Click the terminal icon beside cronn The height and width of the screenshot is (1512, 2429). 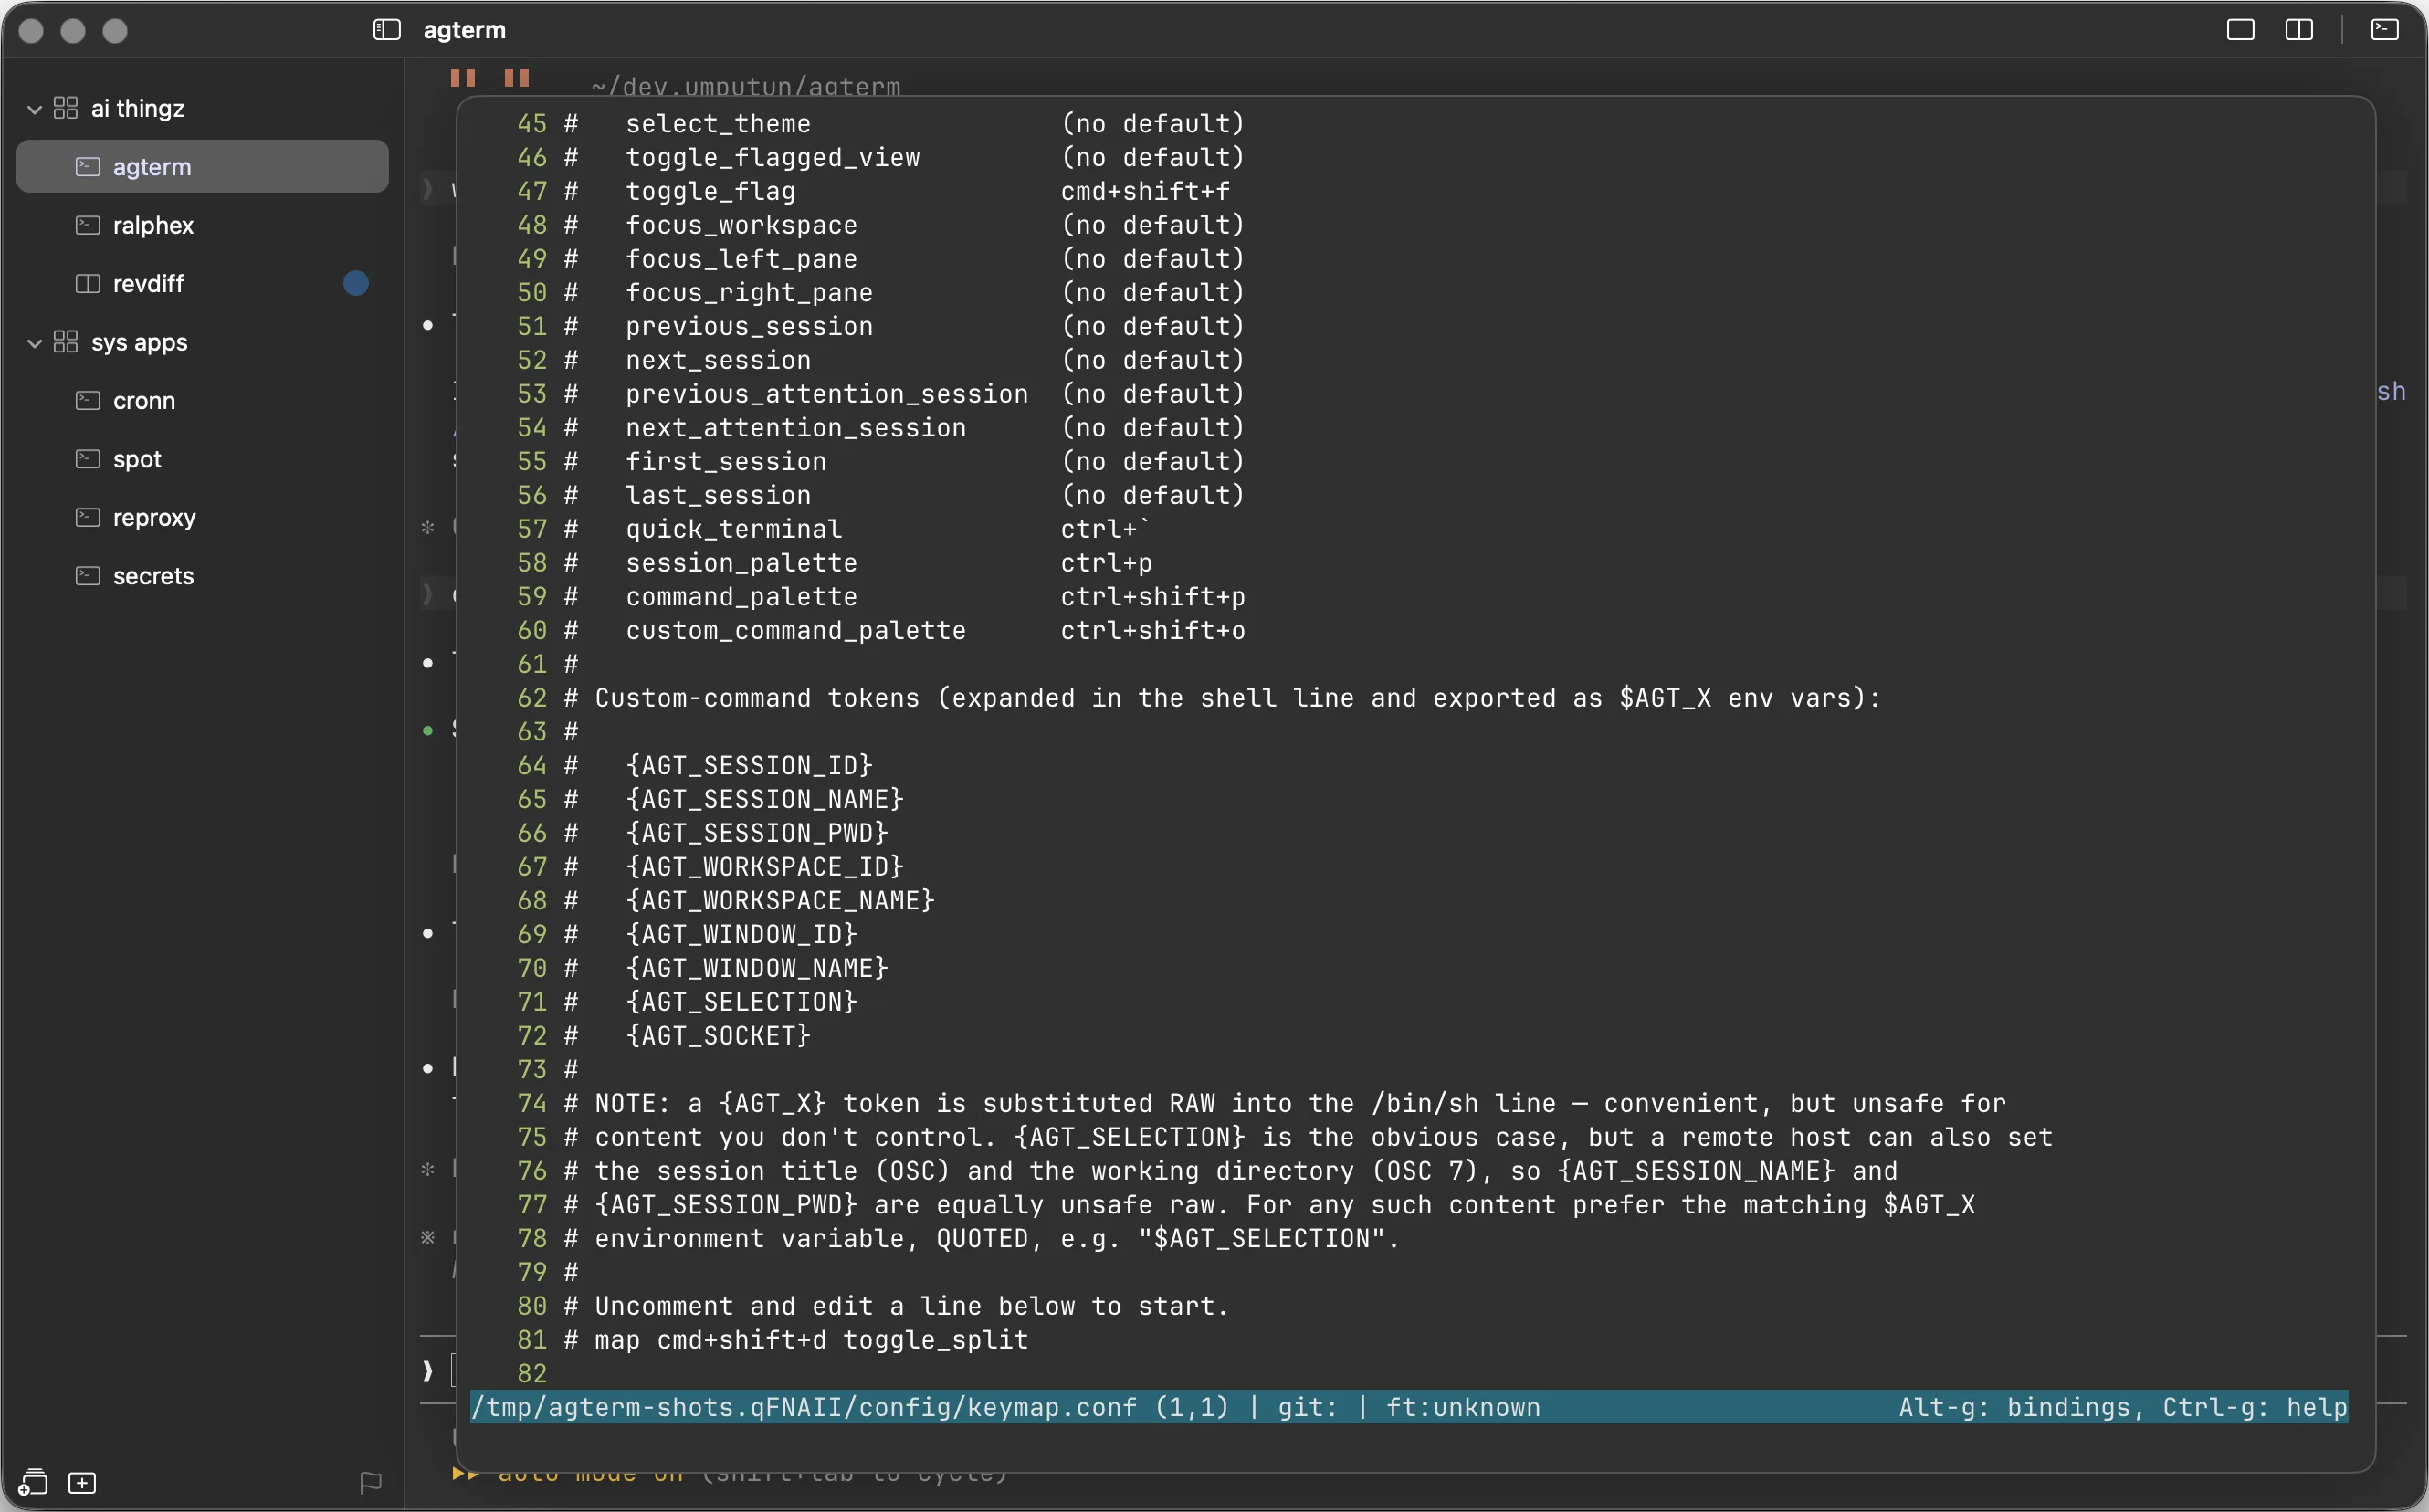click(x=88, y=400)
